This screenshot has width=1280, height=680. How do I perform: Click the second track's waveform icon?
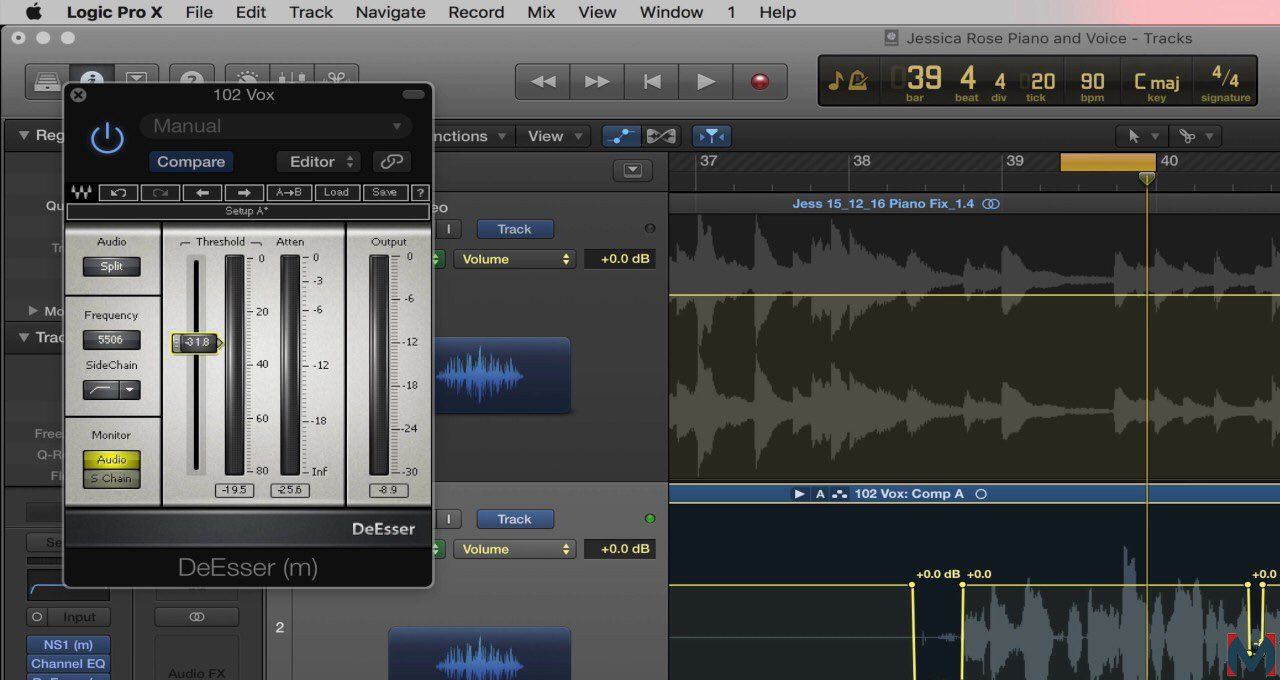click(480, 655)
